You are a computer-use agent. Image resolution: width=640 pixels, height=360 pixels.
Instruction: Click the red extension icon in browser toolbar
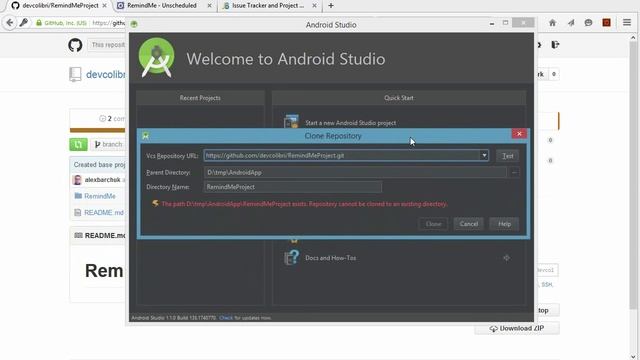pos(606,23)
